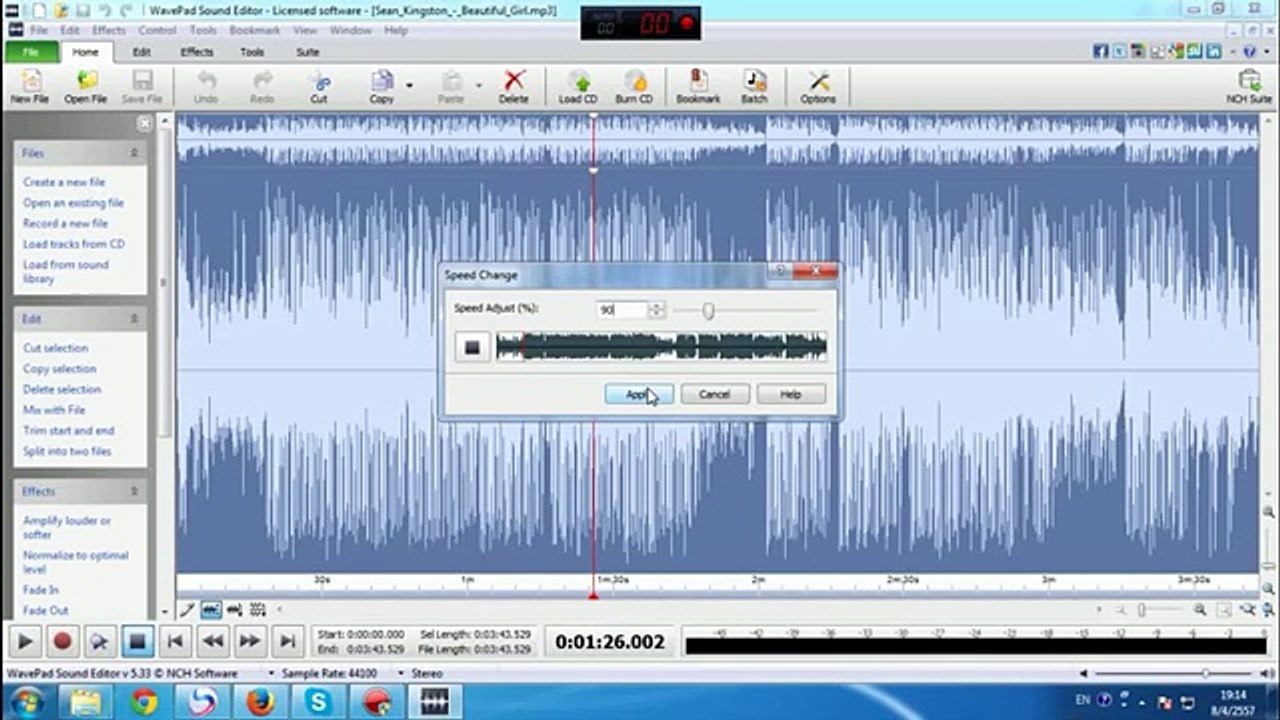1280x720 pixels.
Task: Collapse the Files sidebar section
Action: (134, 153)
